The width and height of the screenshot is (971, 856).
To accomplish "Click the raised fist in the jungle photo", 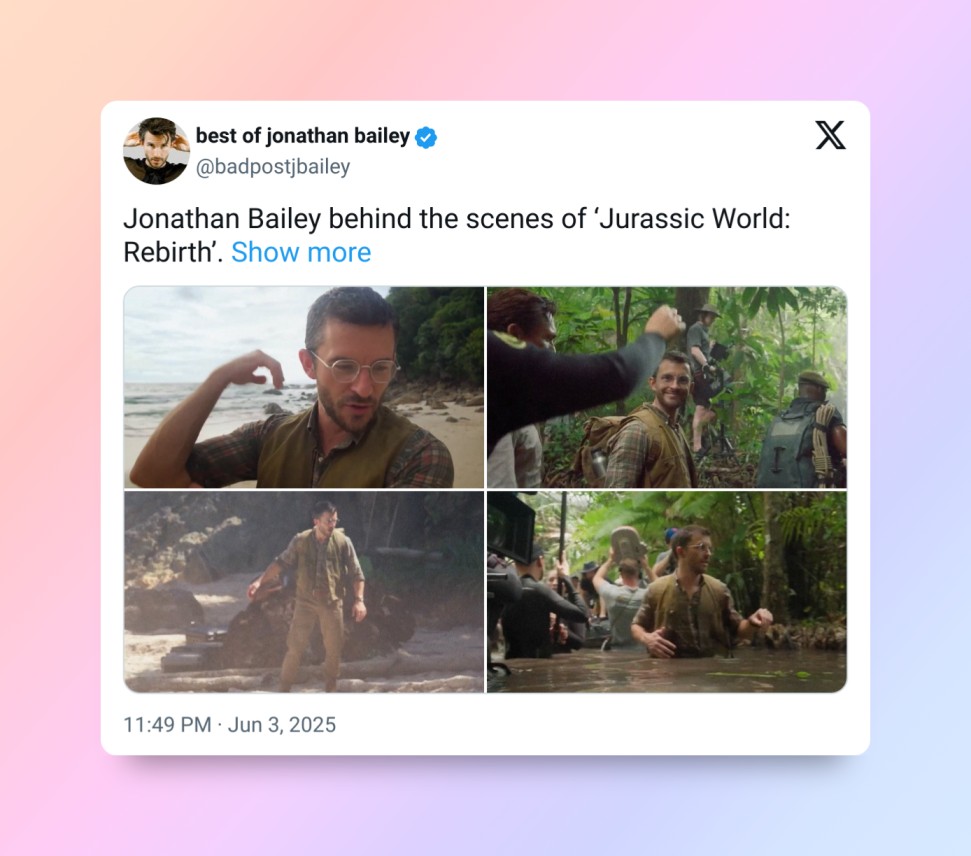I will coord(664,323).
